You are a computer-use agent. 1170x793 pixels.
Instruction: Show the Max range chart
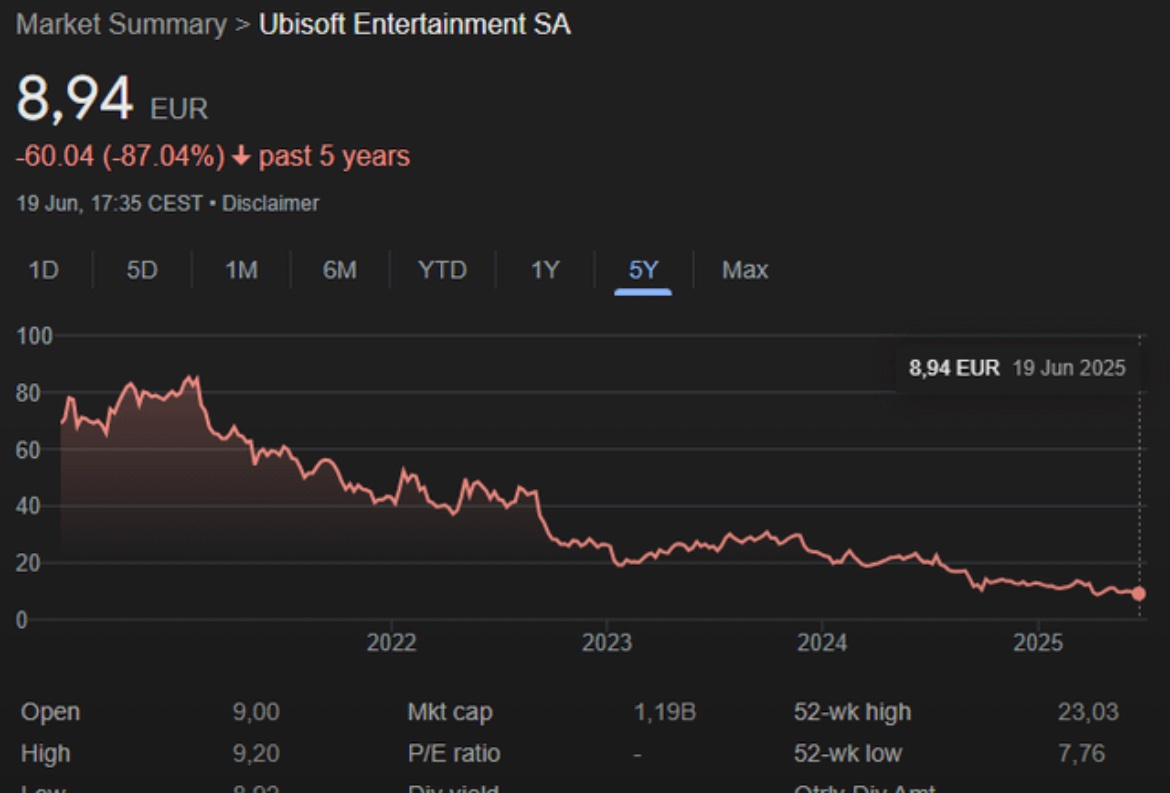click(745, 269)
